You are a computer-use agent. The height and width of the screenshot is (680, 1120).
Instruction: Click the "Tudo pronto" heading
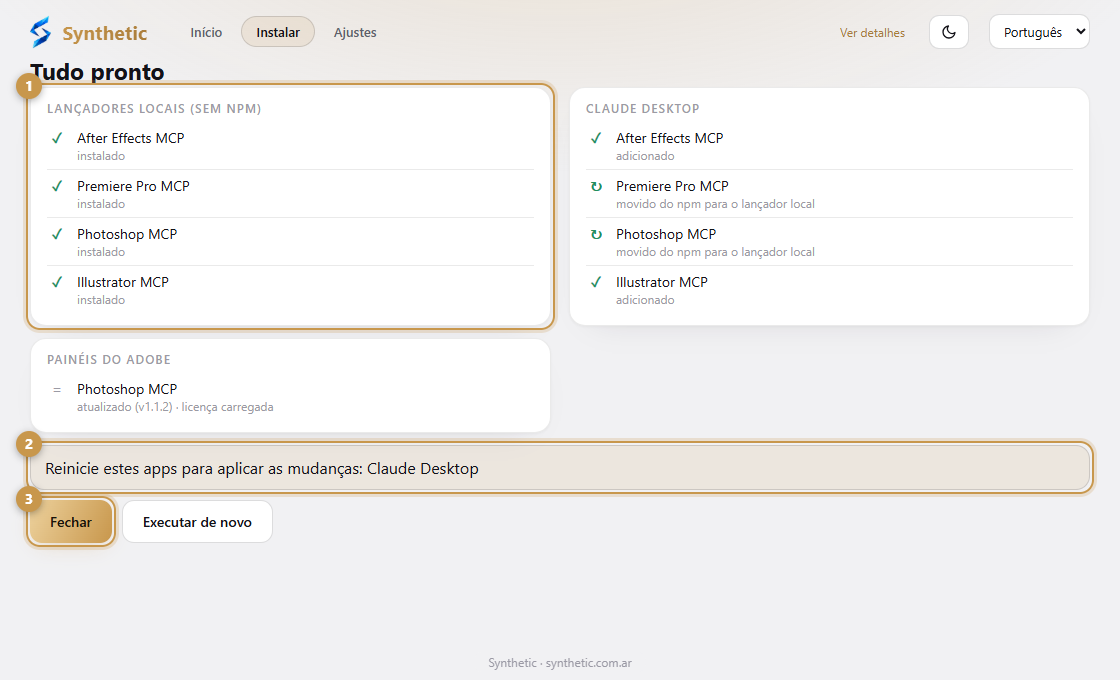pyautogui.click(x=97, y=71)
